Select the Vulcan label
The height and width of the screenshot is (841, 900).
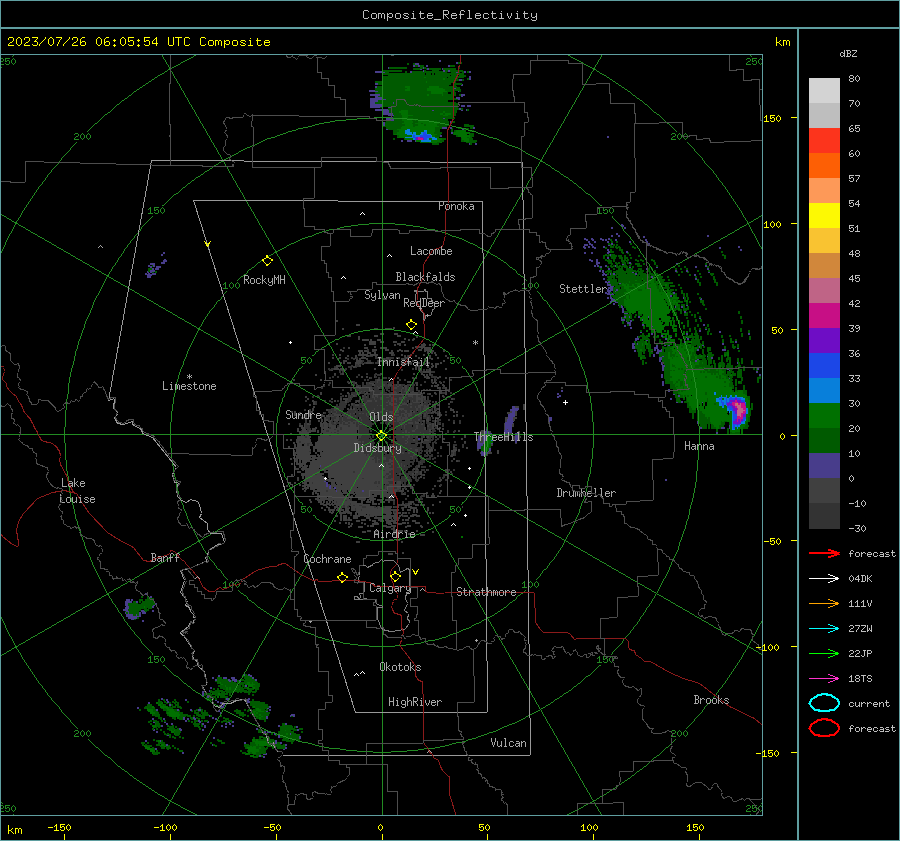[508, 743]
